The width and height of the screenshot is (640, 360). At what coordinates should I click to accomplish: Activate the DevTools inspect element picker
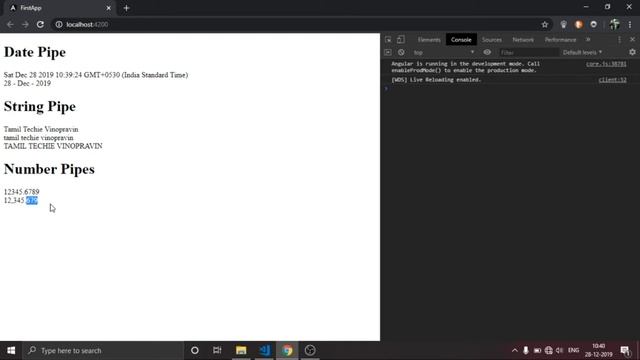pos(388,40)
